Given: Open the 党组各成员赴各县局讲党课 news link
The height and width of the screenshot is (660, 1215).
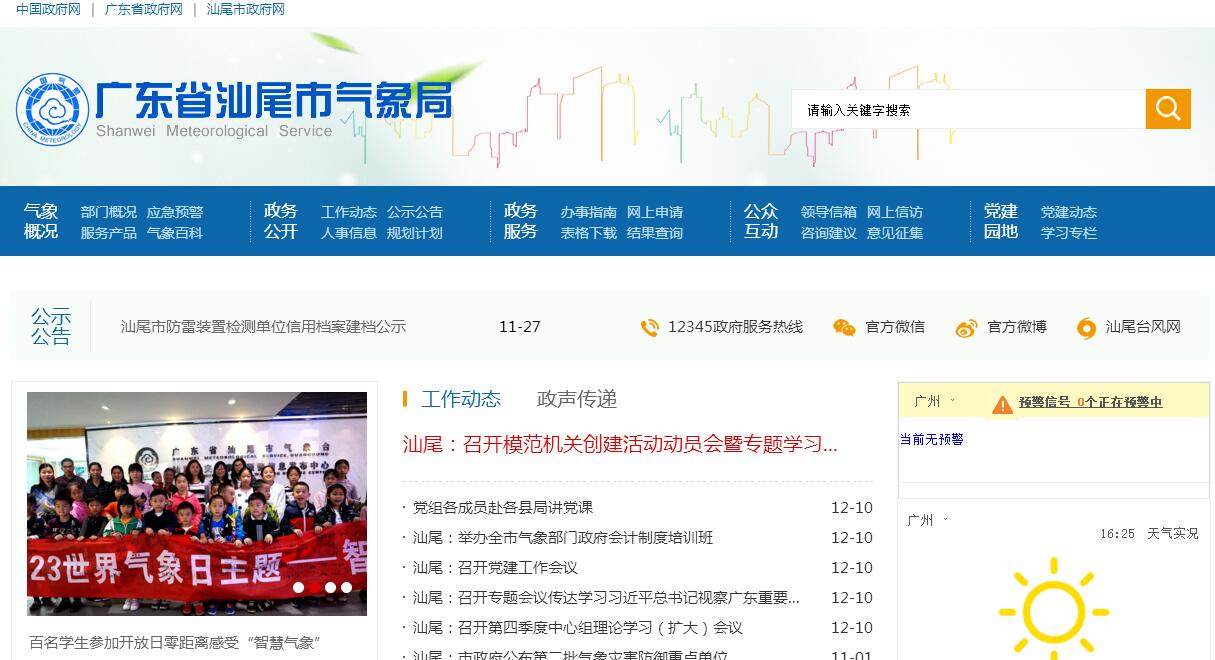Looking at the screenshot, I should click(x=502, y=508).
